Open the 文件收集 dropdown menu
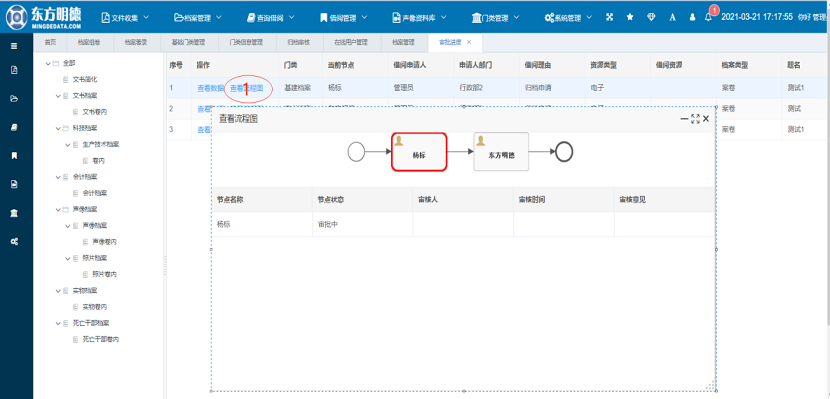The width and height of the screenshot is (830, 399). point(125,17)
